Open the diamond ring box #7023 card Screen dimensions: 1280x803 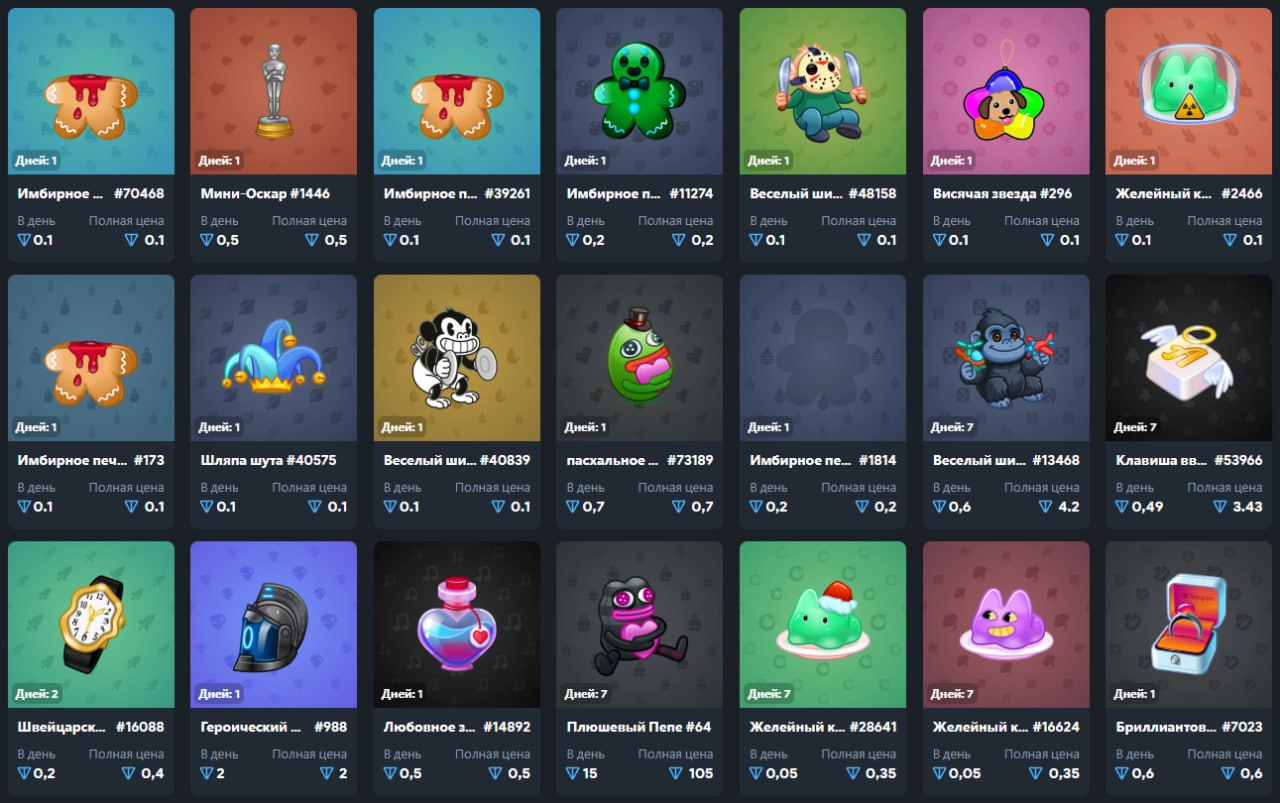(1188, 668)
